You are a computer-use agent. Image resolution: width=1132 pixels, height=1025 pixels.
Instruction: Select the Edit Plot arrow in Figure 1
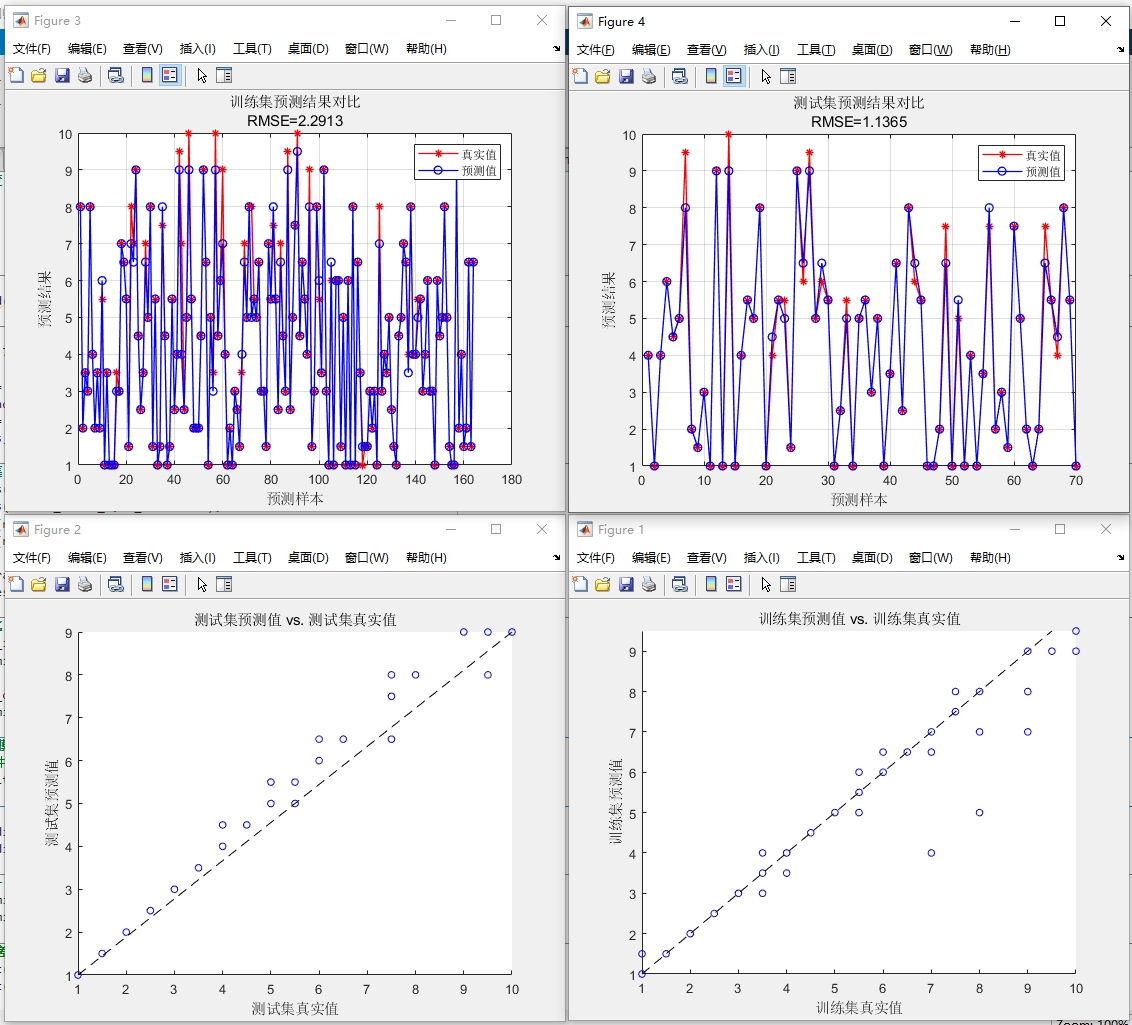(765, 585)
